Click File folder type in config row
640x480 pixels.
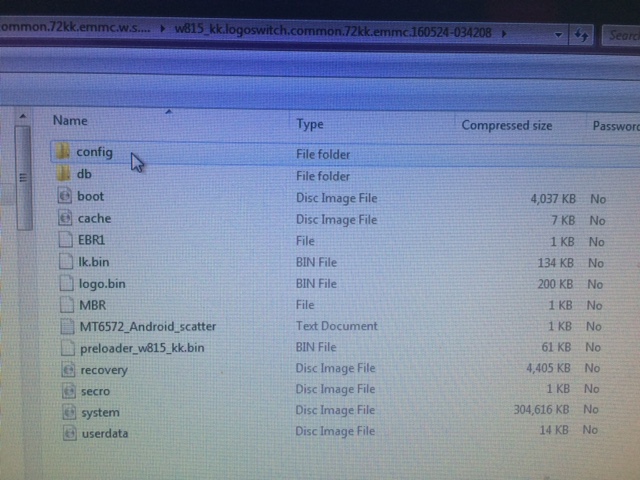(x=323, y=155)
